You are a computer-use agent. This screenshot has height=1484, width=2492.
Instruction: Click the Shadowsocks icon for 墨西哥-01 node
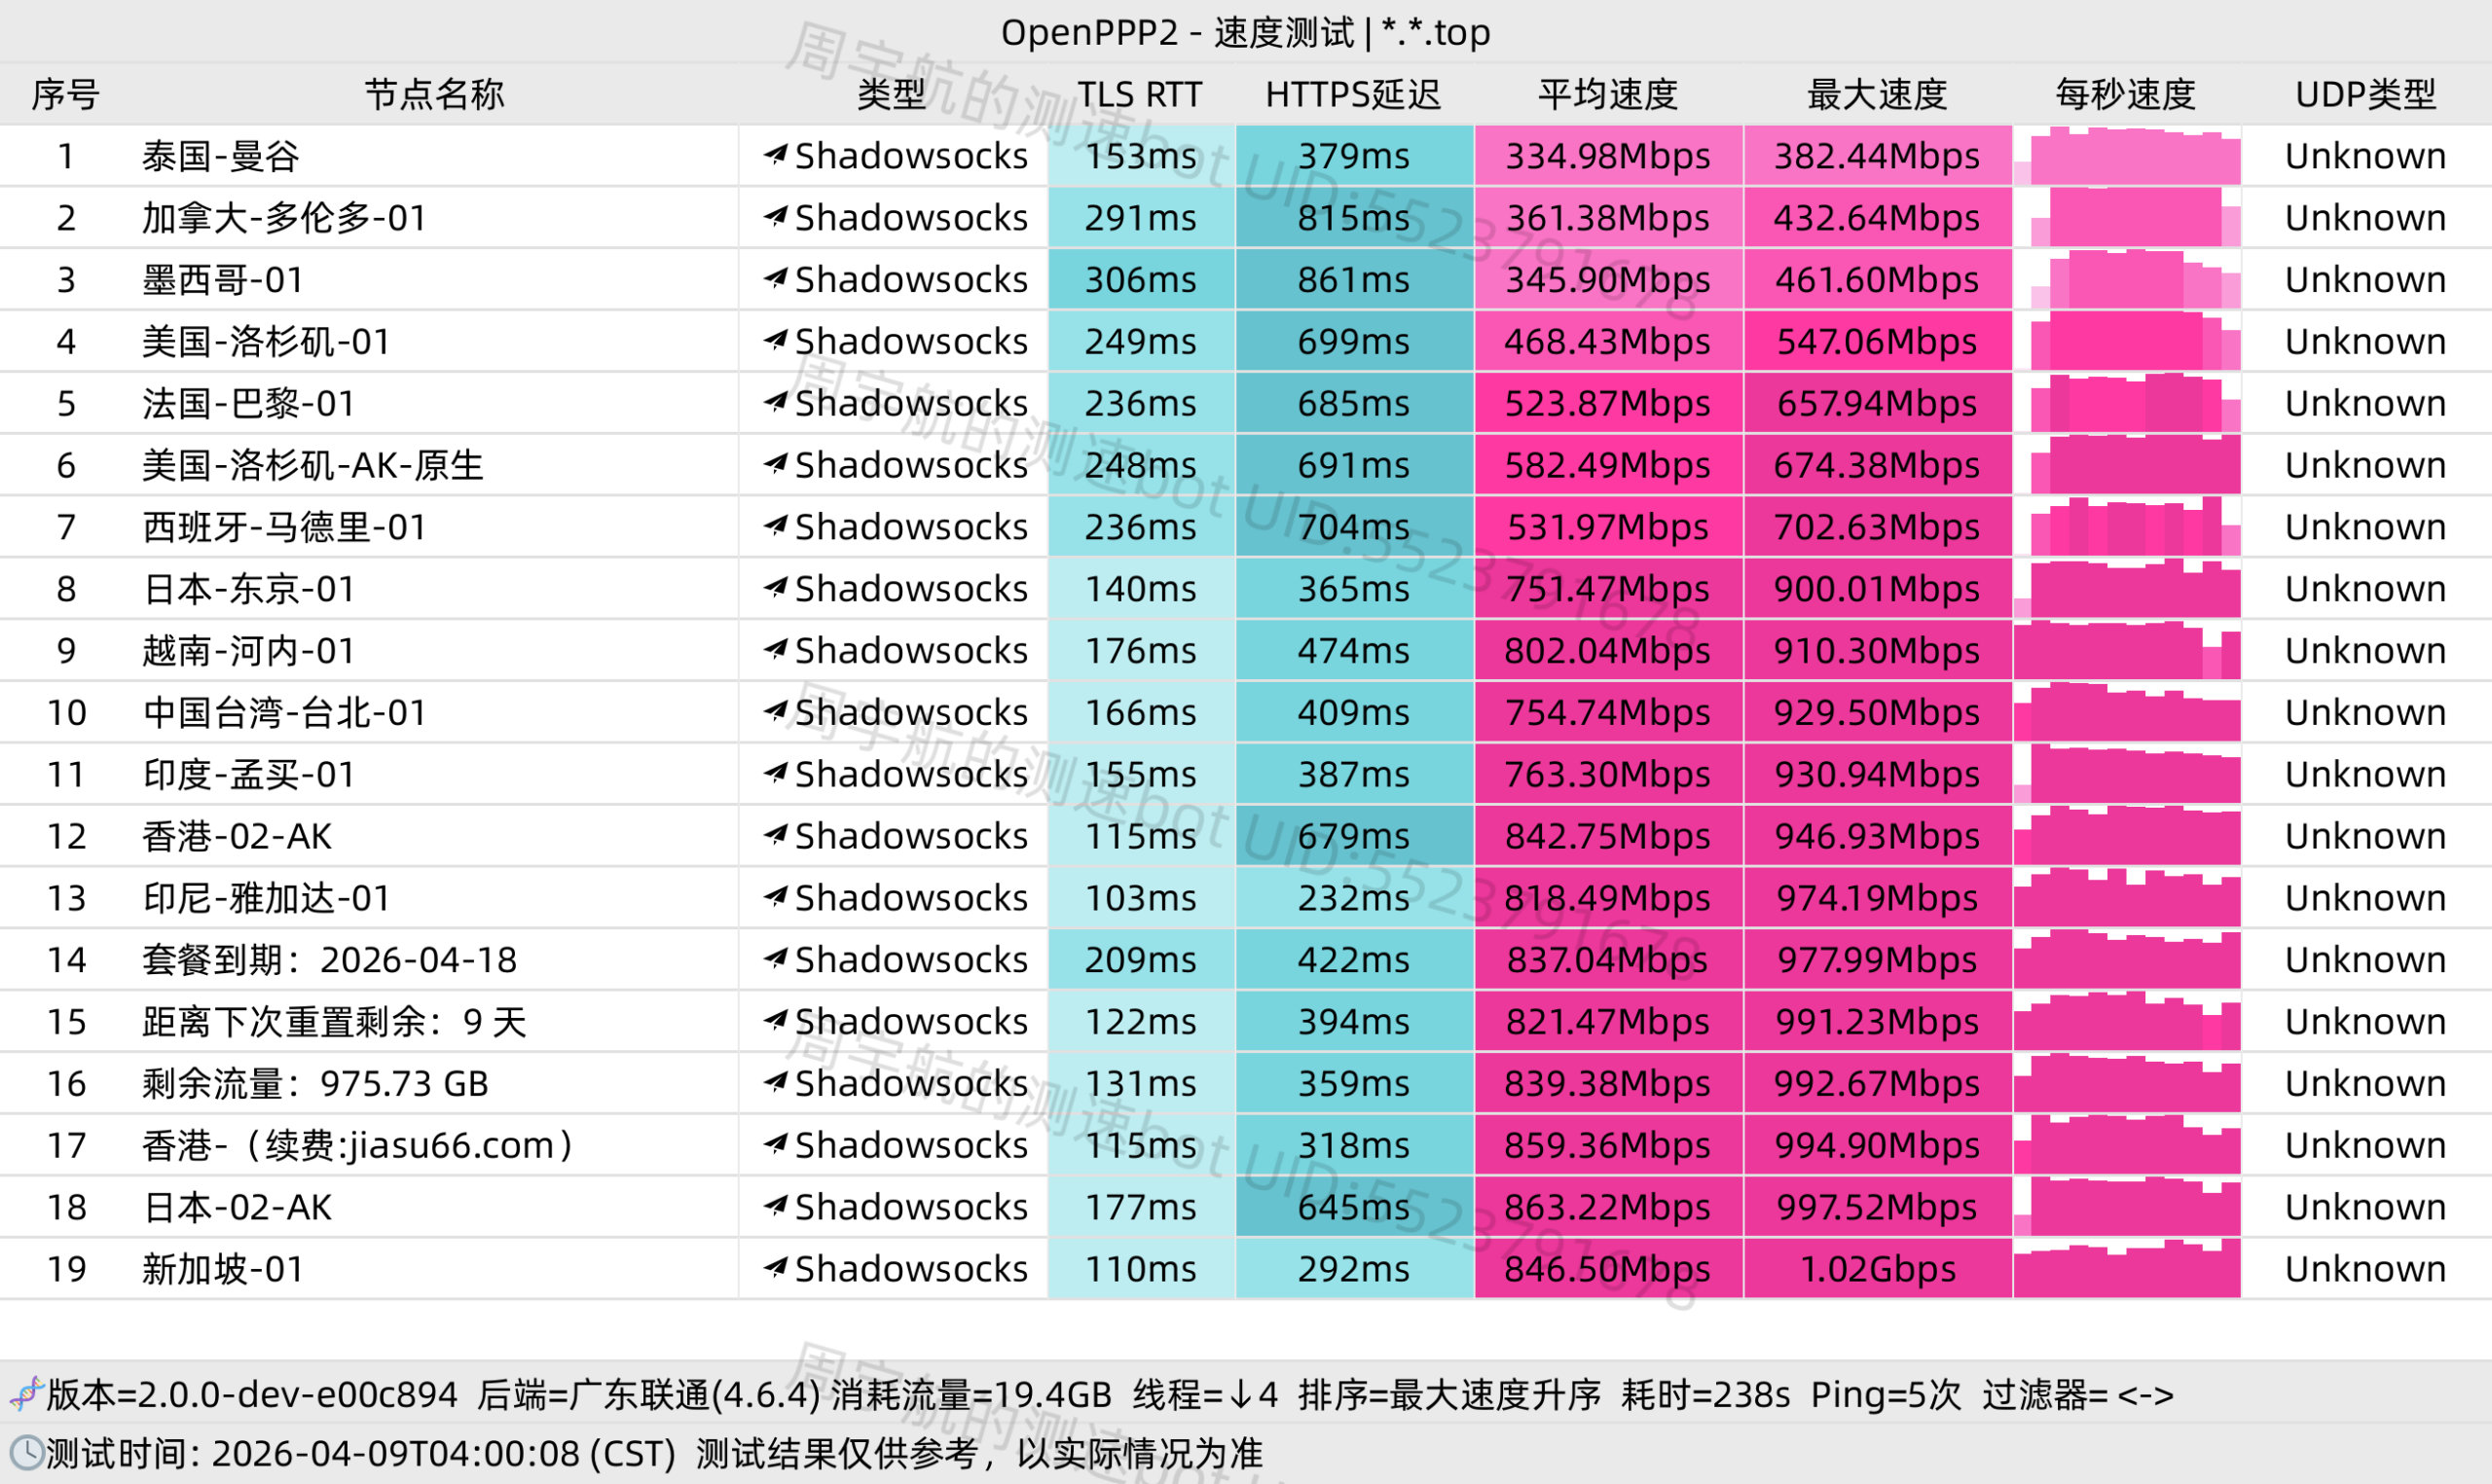point(775,280)
